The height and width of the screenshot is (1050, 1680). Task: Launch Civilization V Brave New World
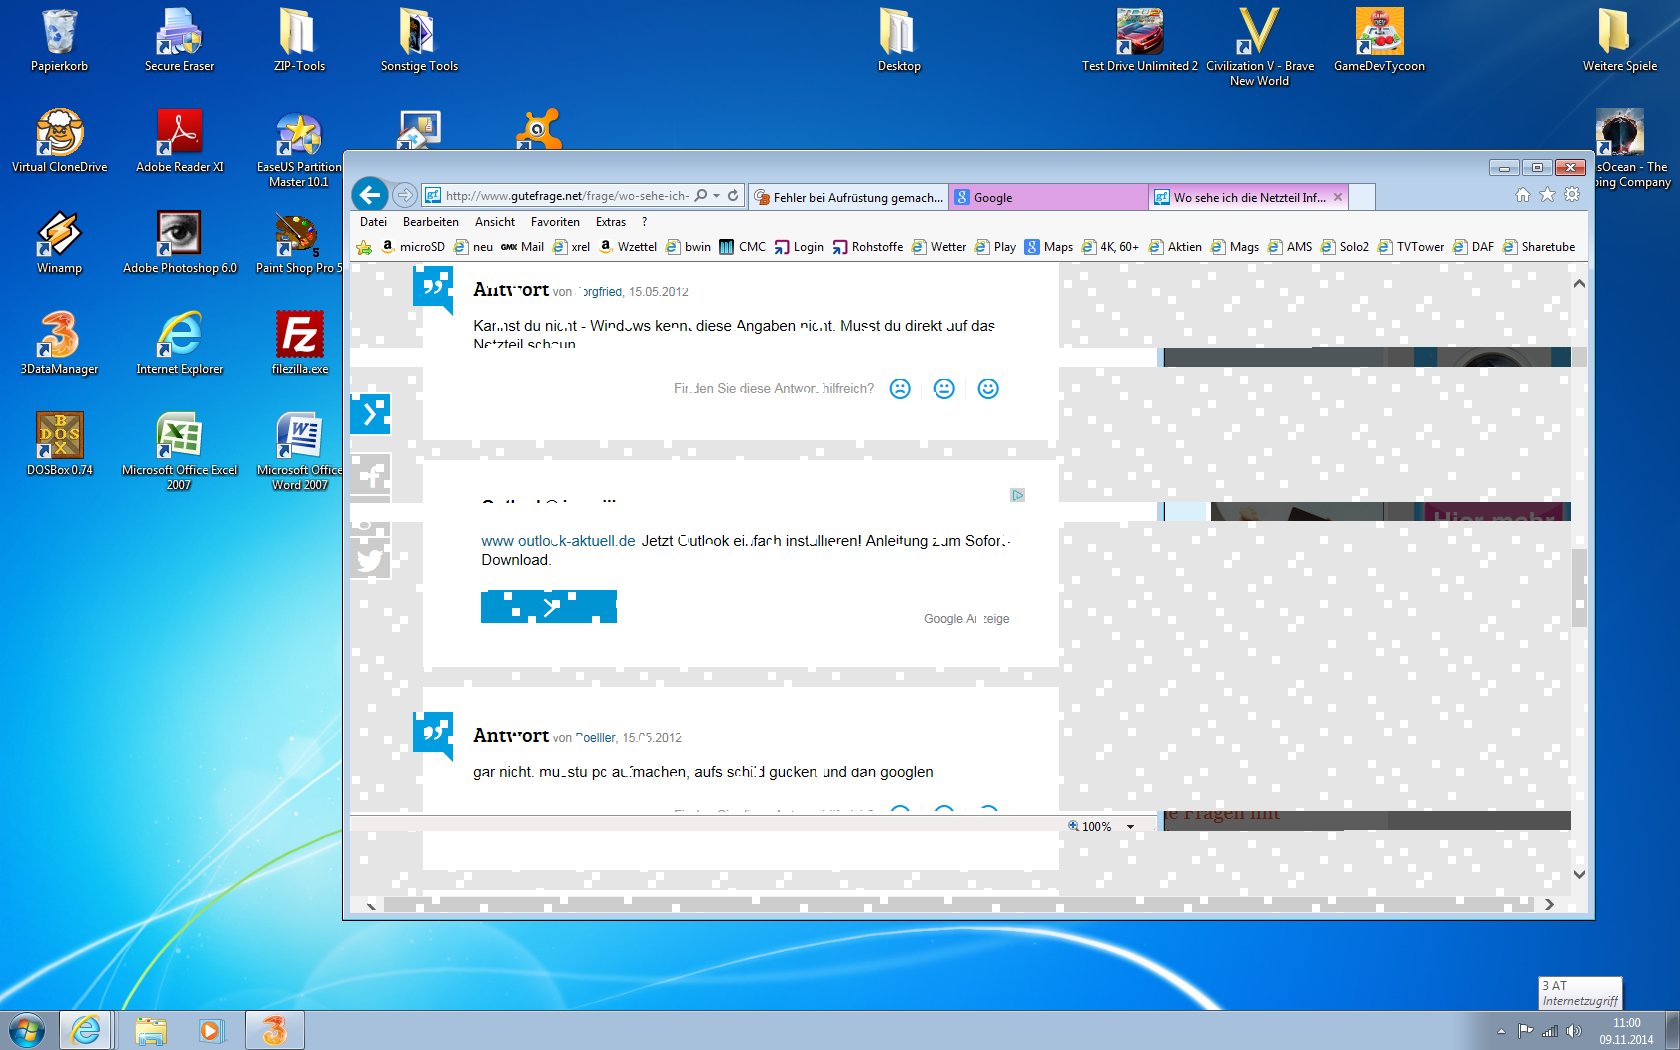[x=1259, y=47]
